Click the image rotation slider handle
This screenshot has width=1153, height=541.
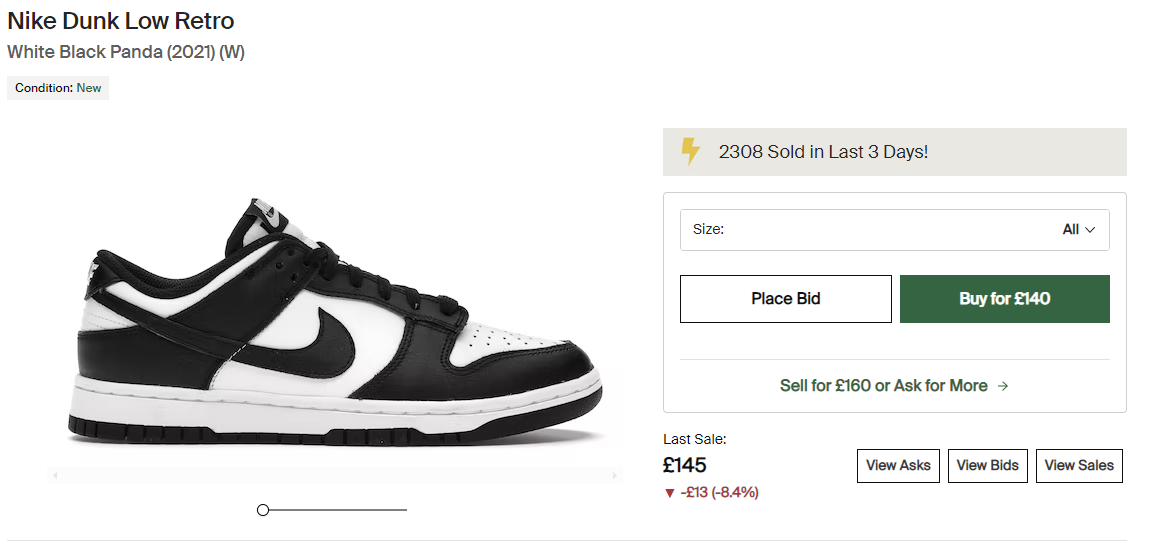click(263, 510)
